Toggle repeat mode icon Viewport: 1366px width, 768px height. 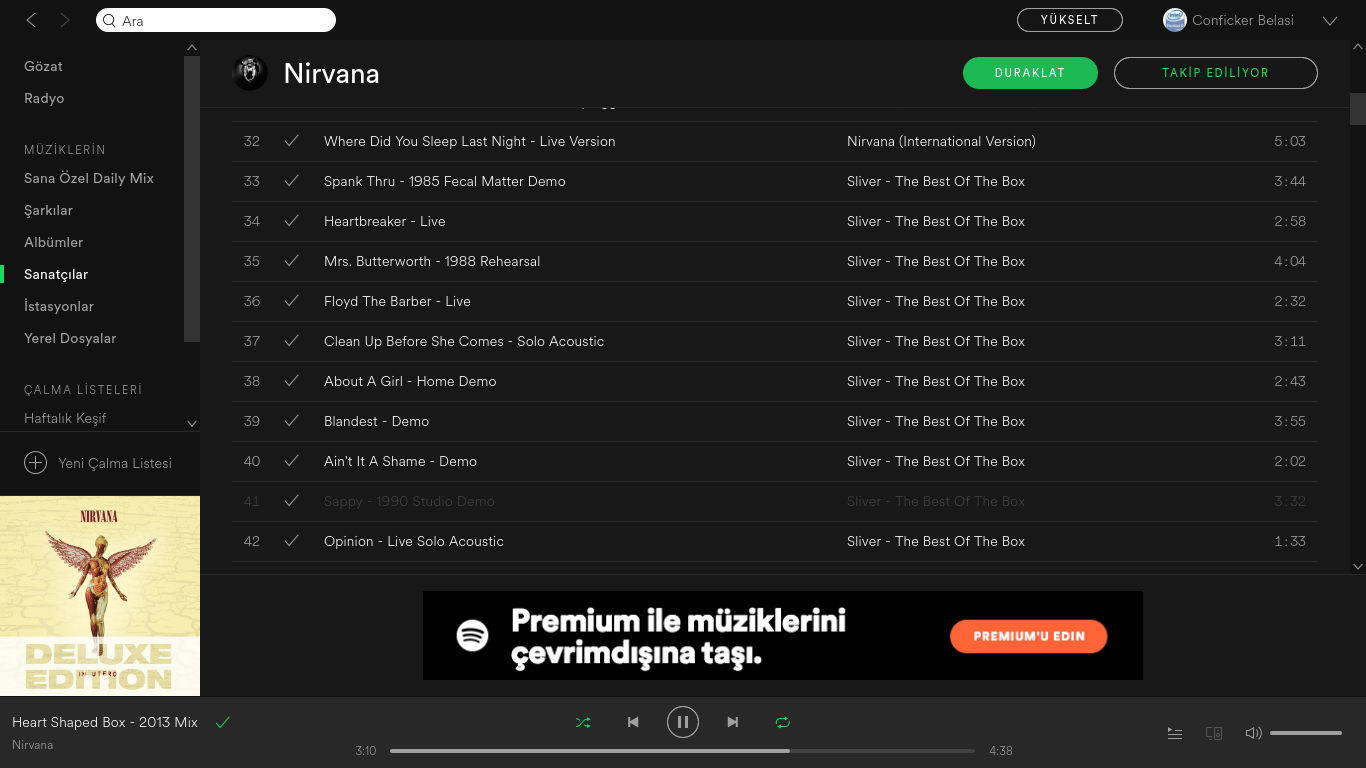click(783, 722)
